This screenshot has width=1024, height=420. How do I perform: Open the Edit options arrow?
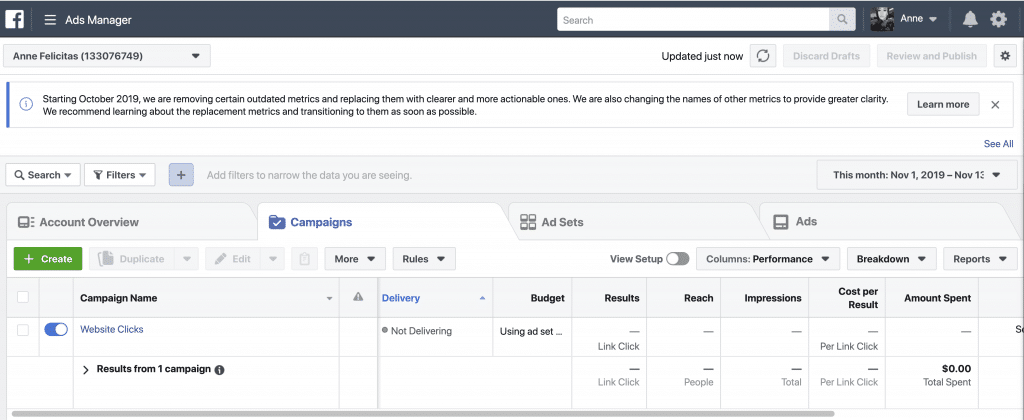273,259
